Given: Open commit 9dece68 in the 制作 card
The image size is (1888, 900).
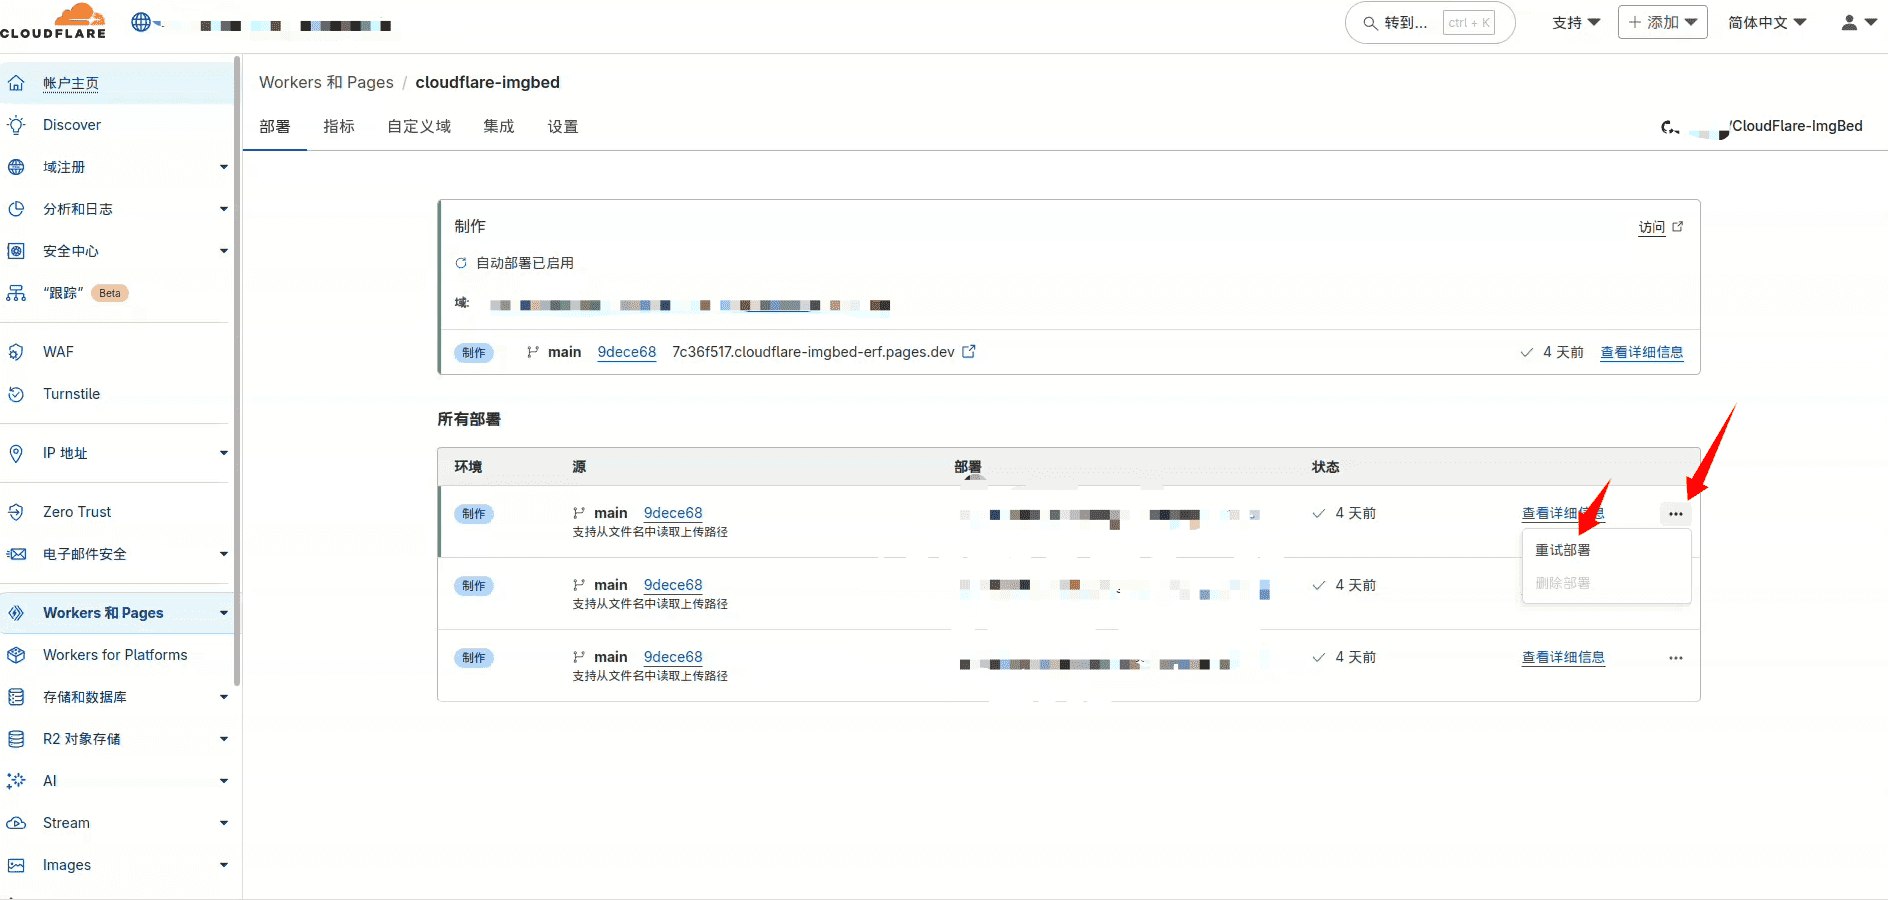Looking at the screenshot, I should click(x=627, y=352).
